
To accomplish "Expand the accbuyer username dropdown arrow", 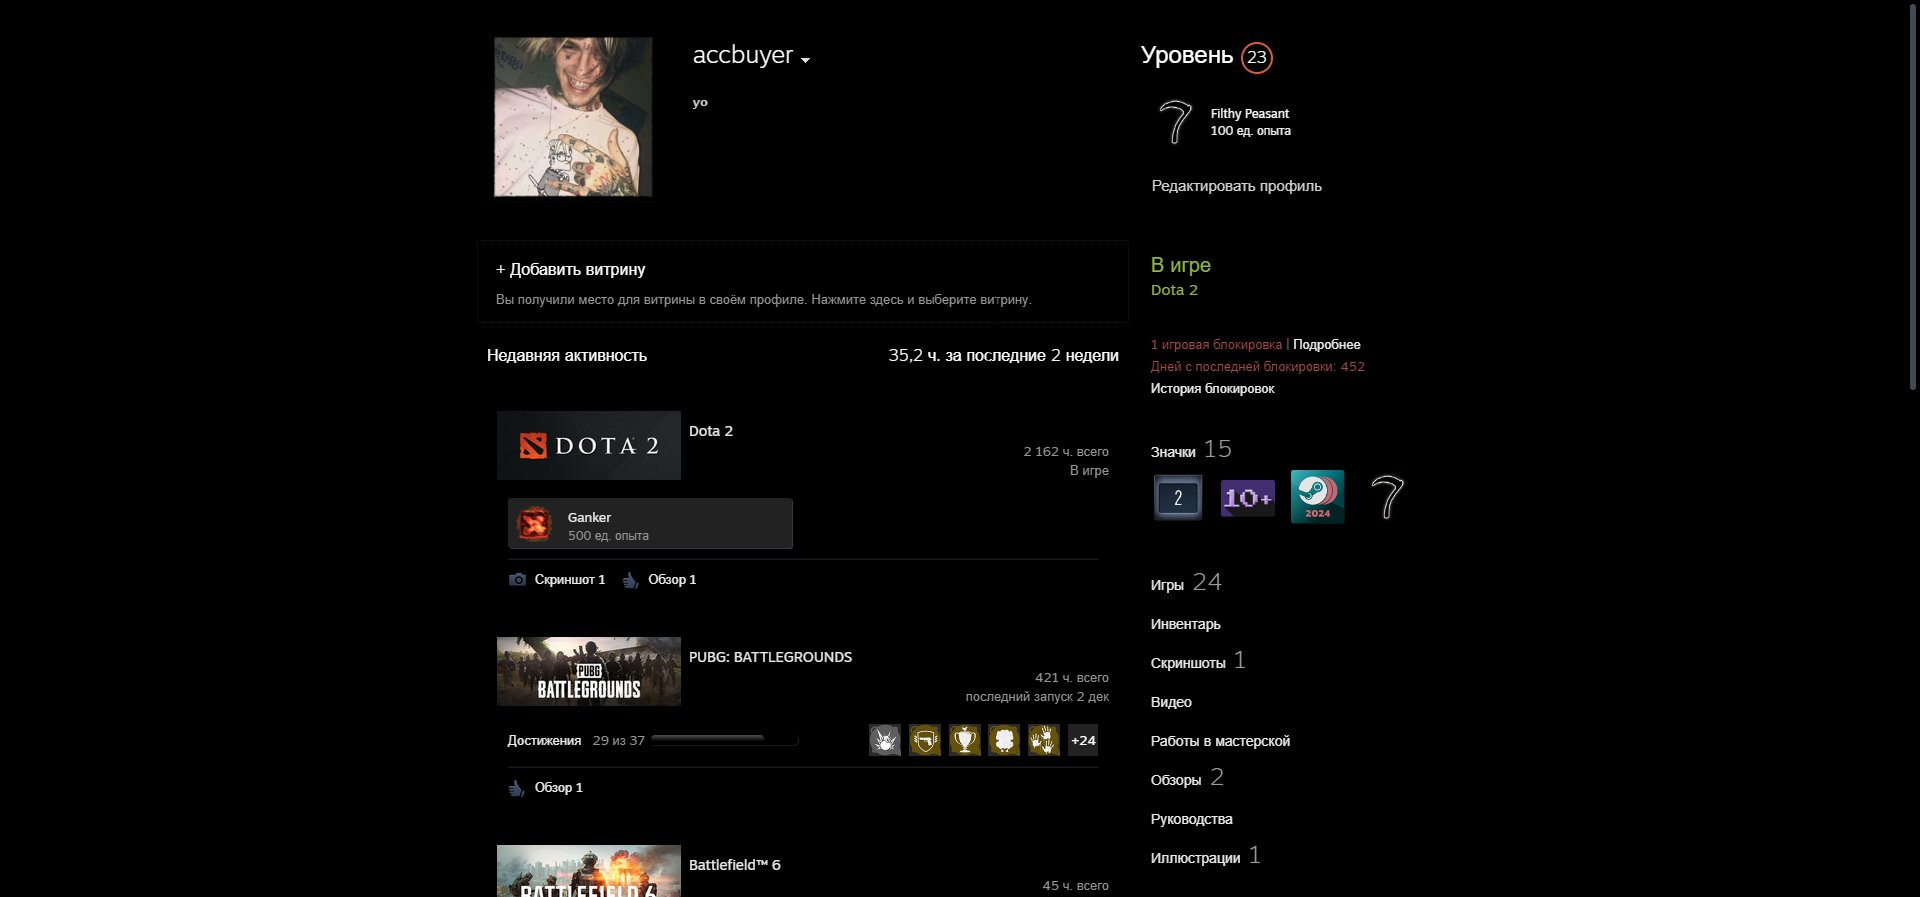I will click(806, 60).
